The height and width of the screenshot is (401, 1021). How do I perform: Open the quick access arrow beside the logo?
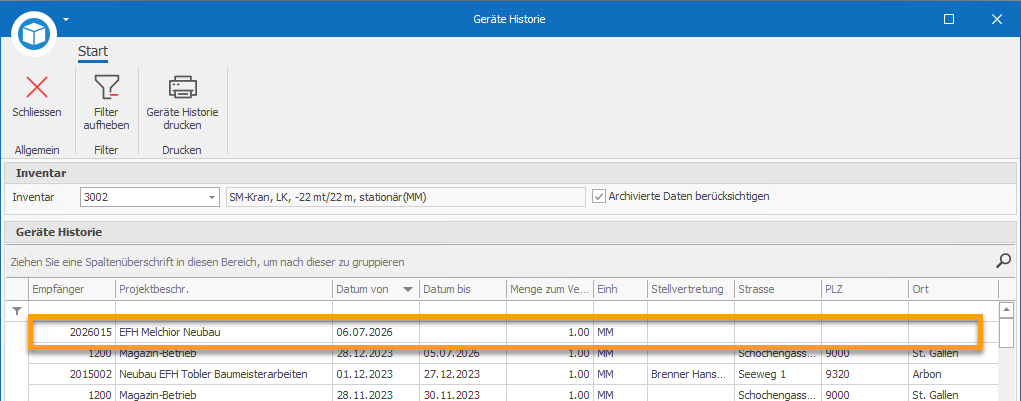click(66, 19)
